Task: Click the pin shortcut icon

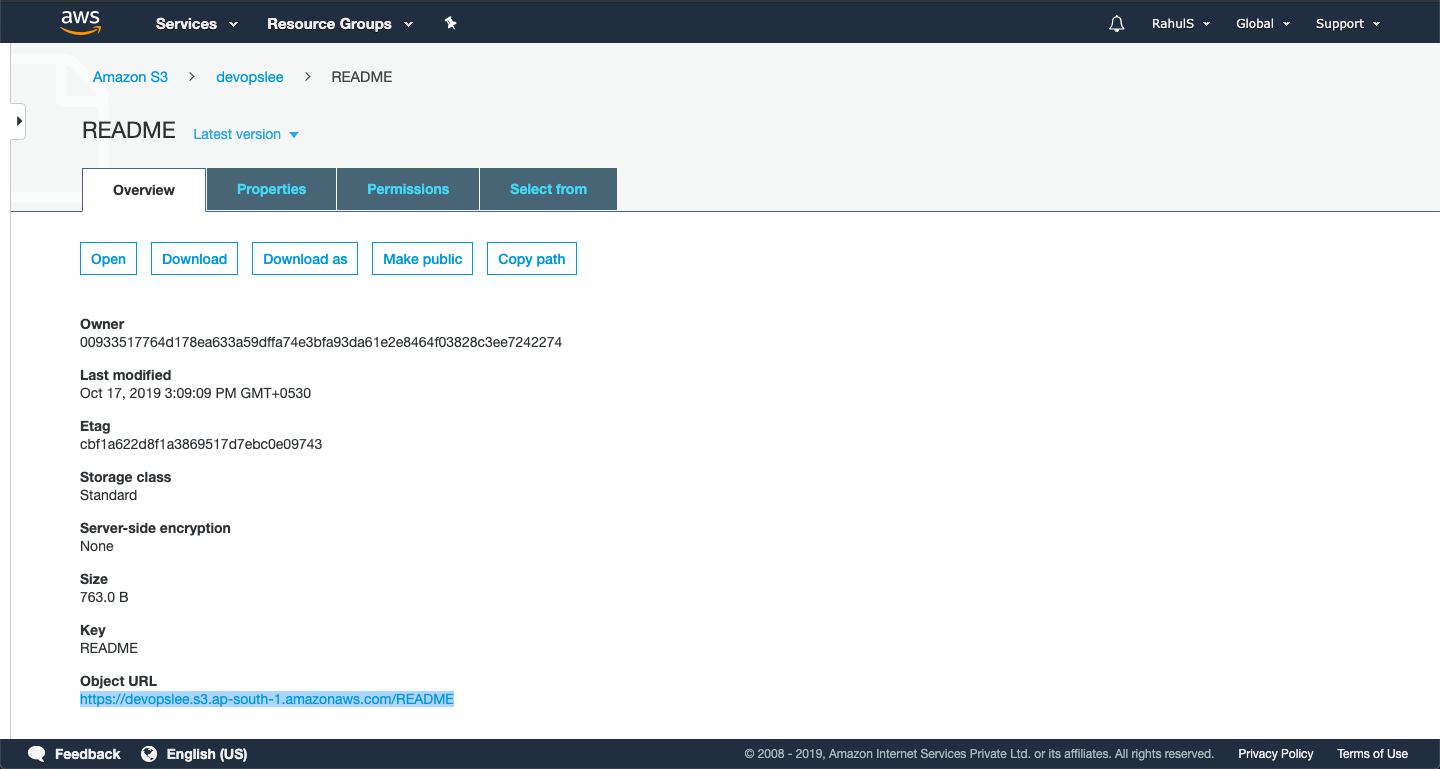Action: 451,23
